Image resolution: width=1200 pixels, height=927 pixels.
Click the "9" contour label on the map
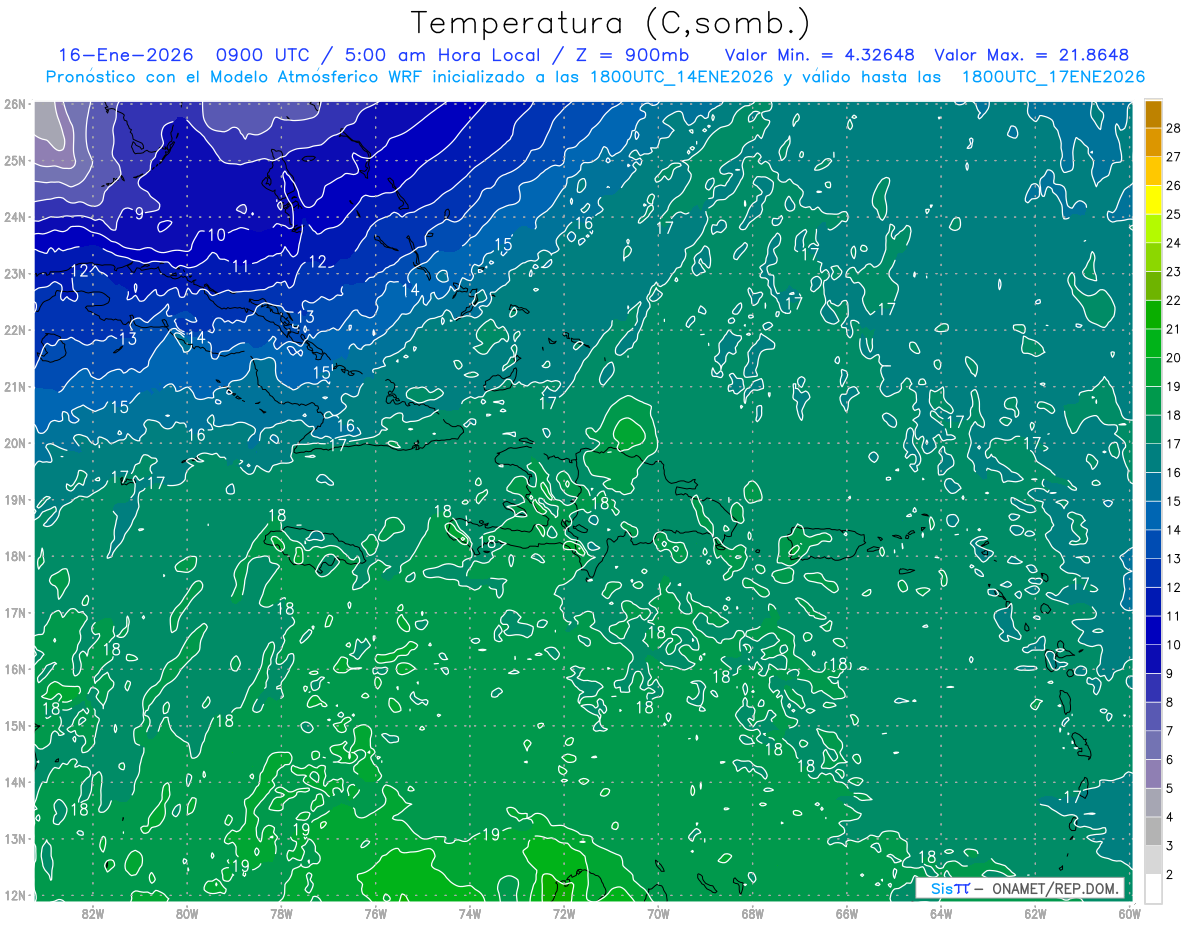139,213
